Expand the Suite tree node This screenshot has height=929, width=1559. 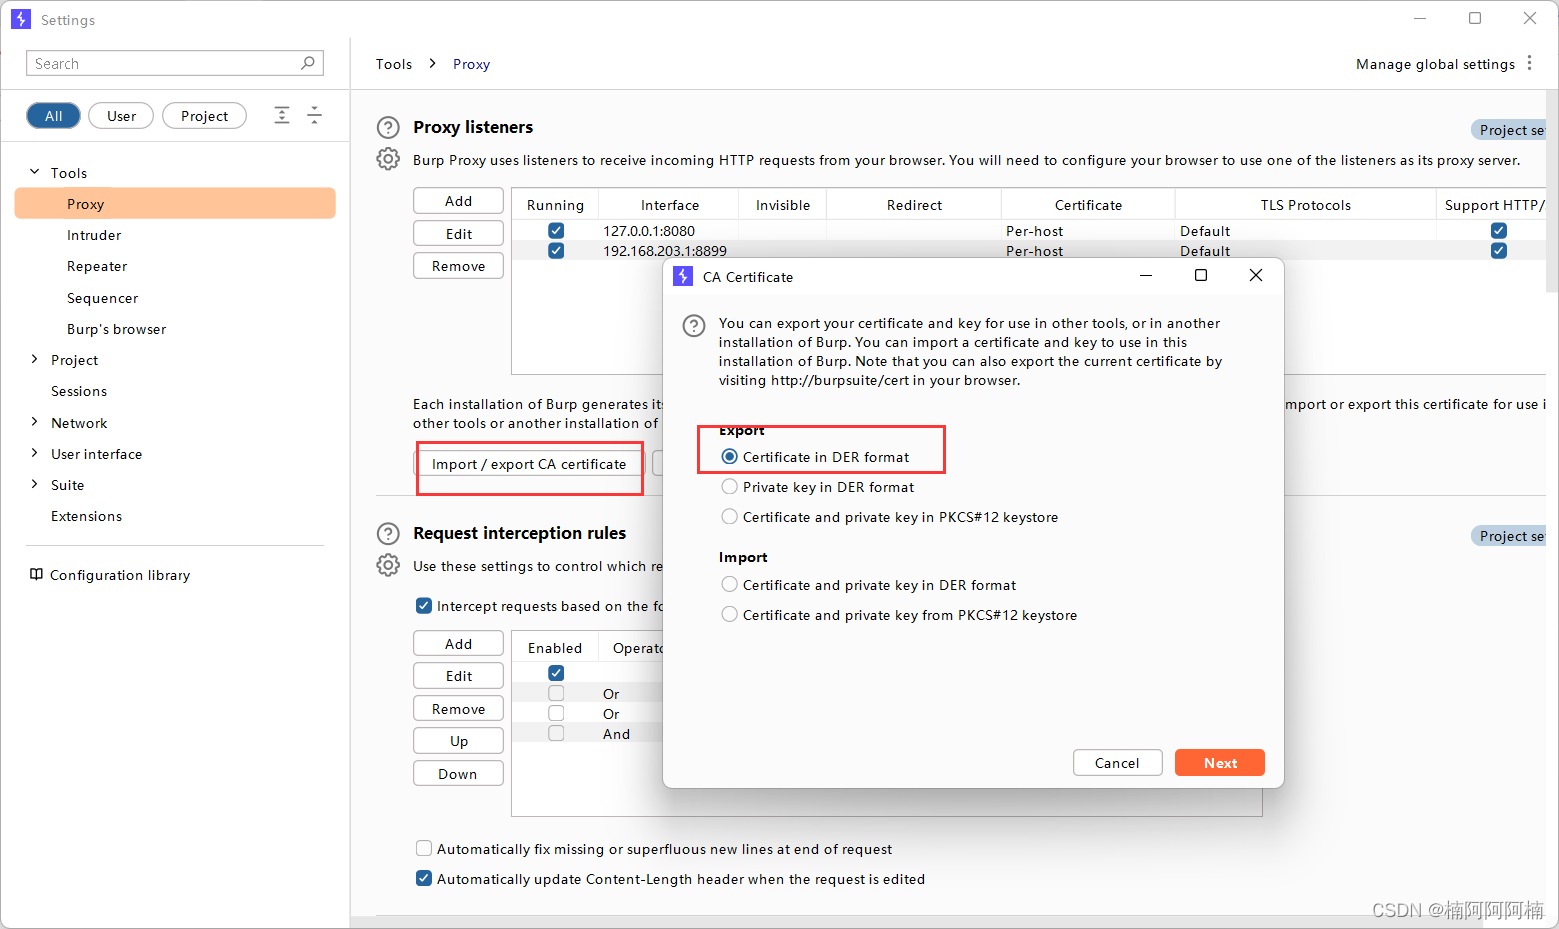tap(35, 484)
